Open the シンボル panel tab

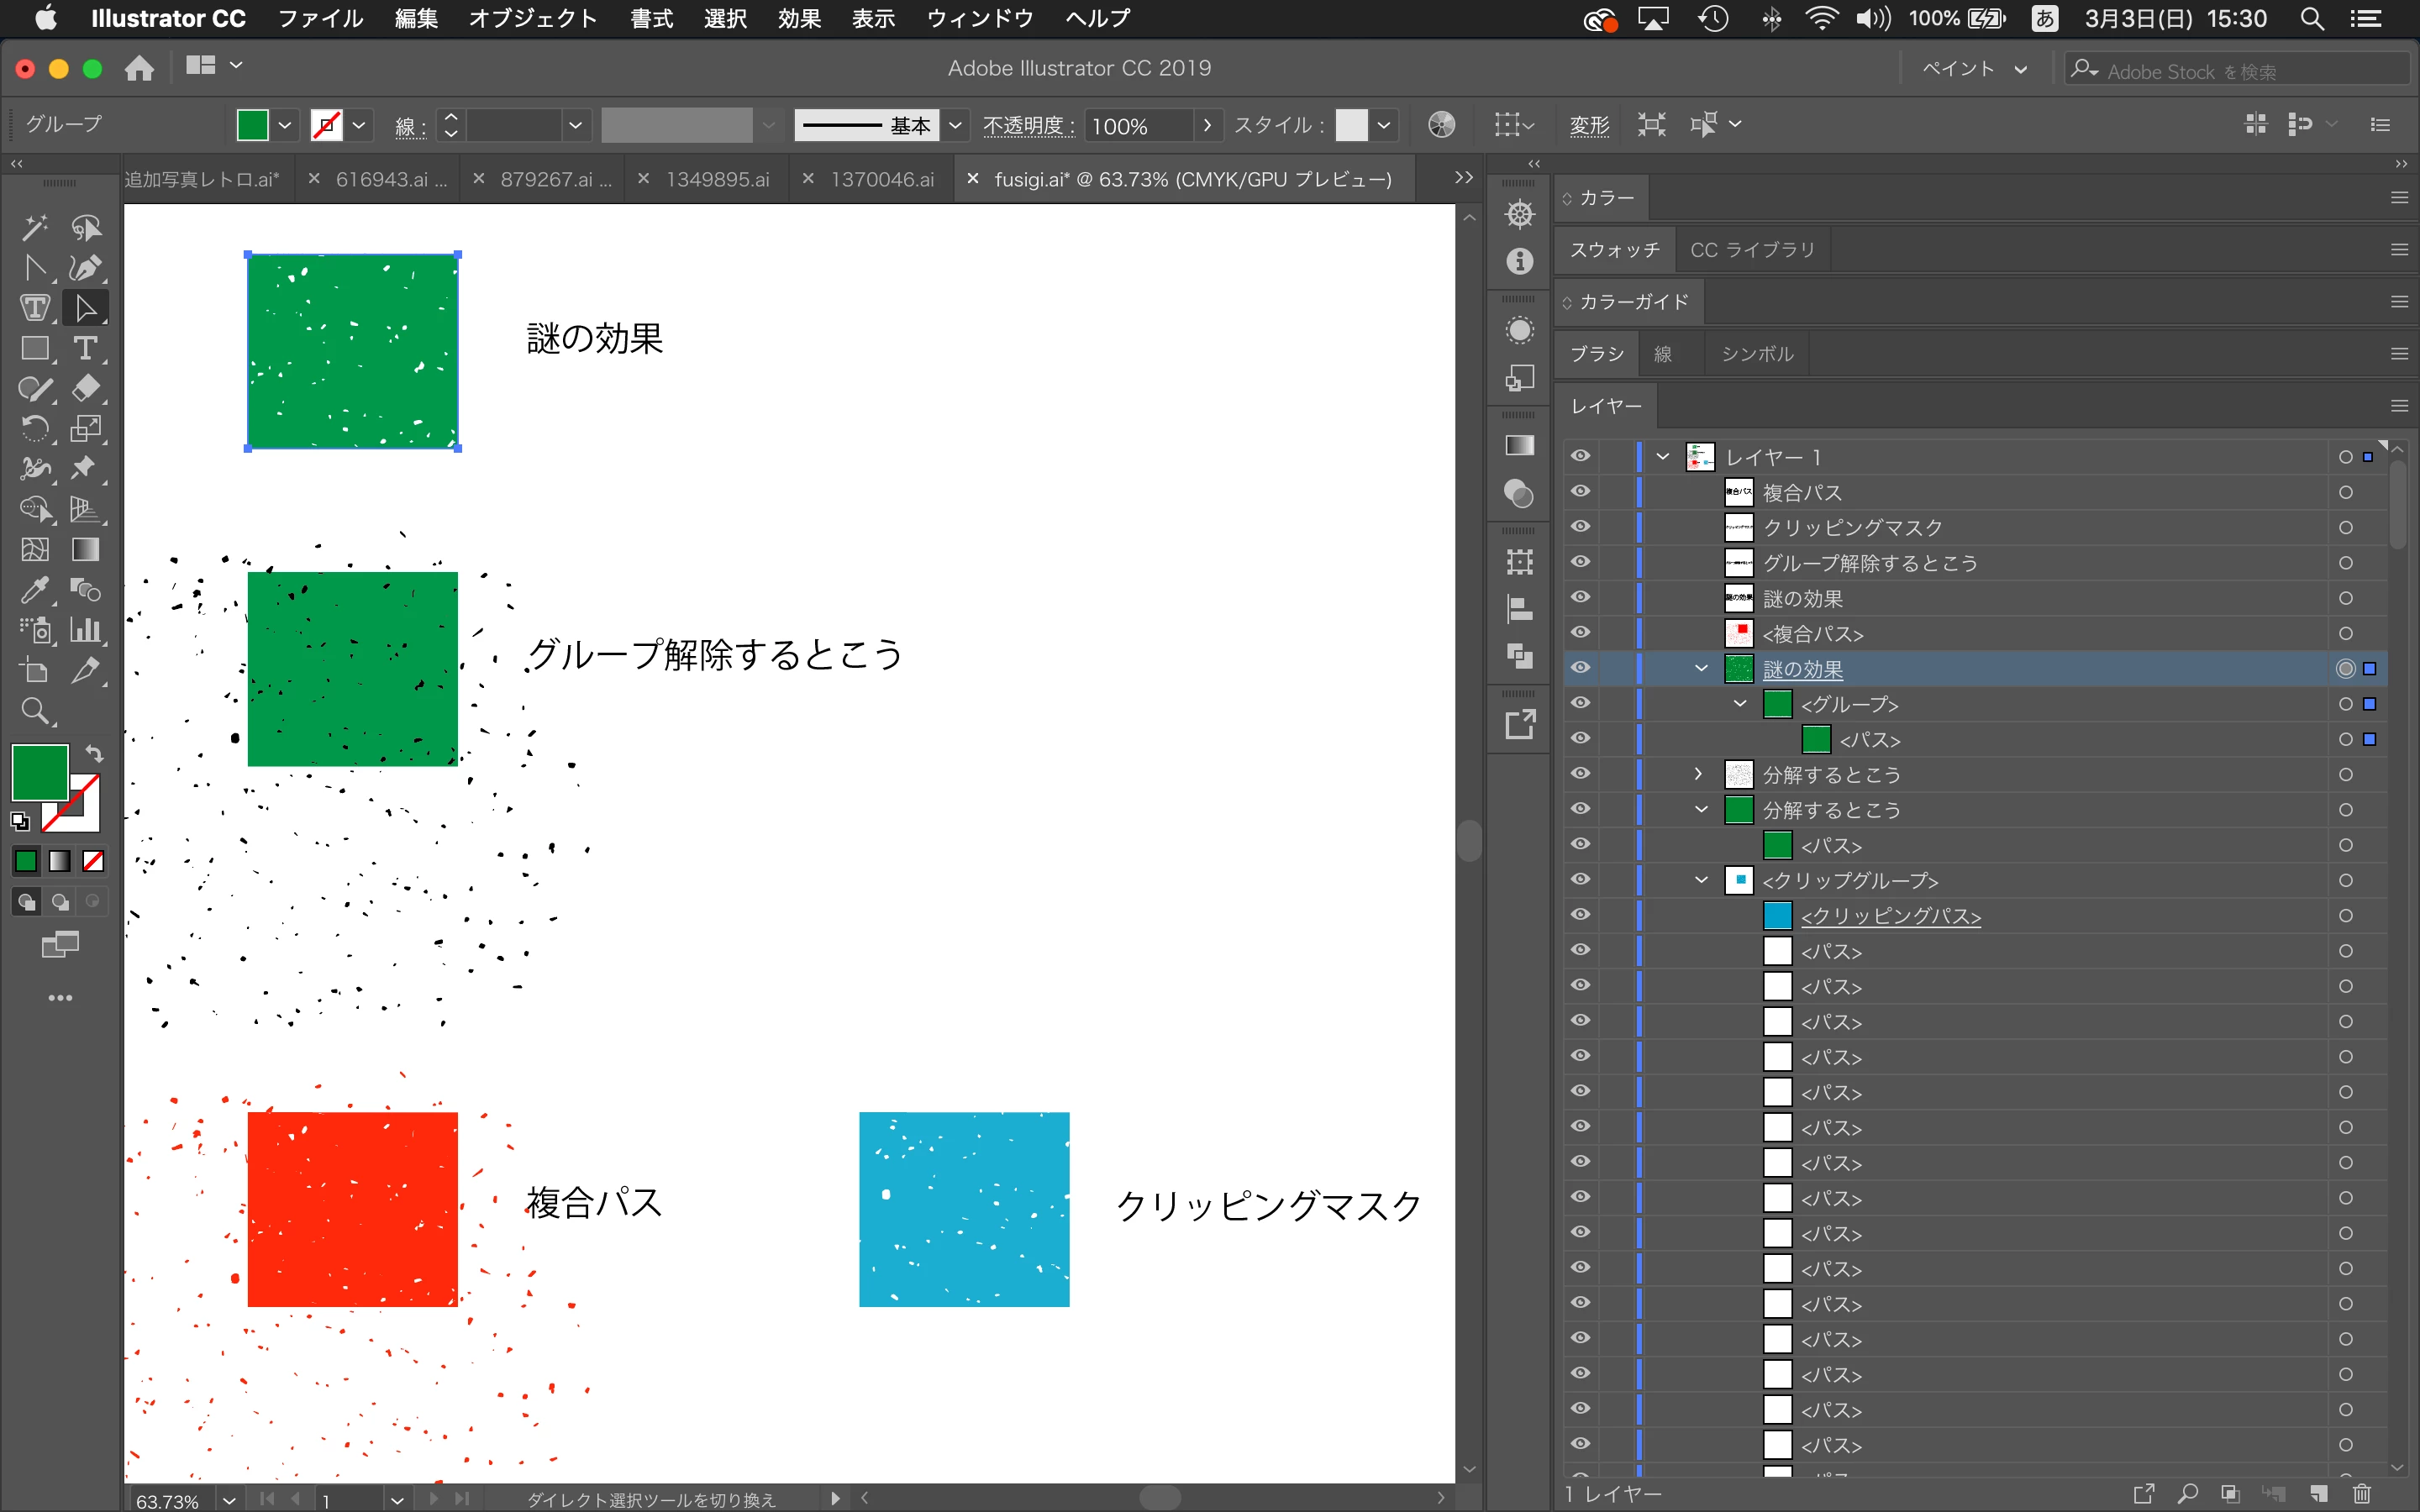tap(1757, 354)
